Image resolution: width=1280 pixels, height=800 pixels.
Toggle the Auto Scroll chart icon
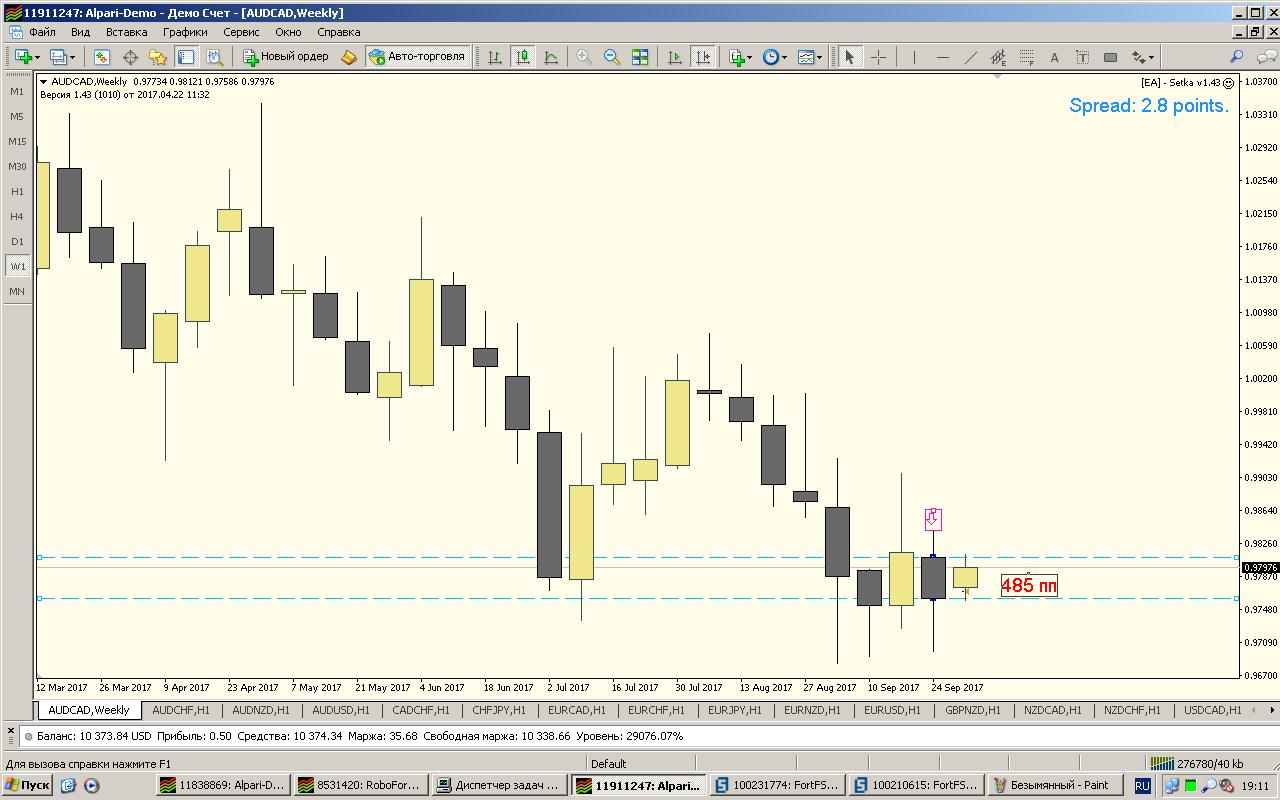pos(675,57)
